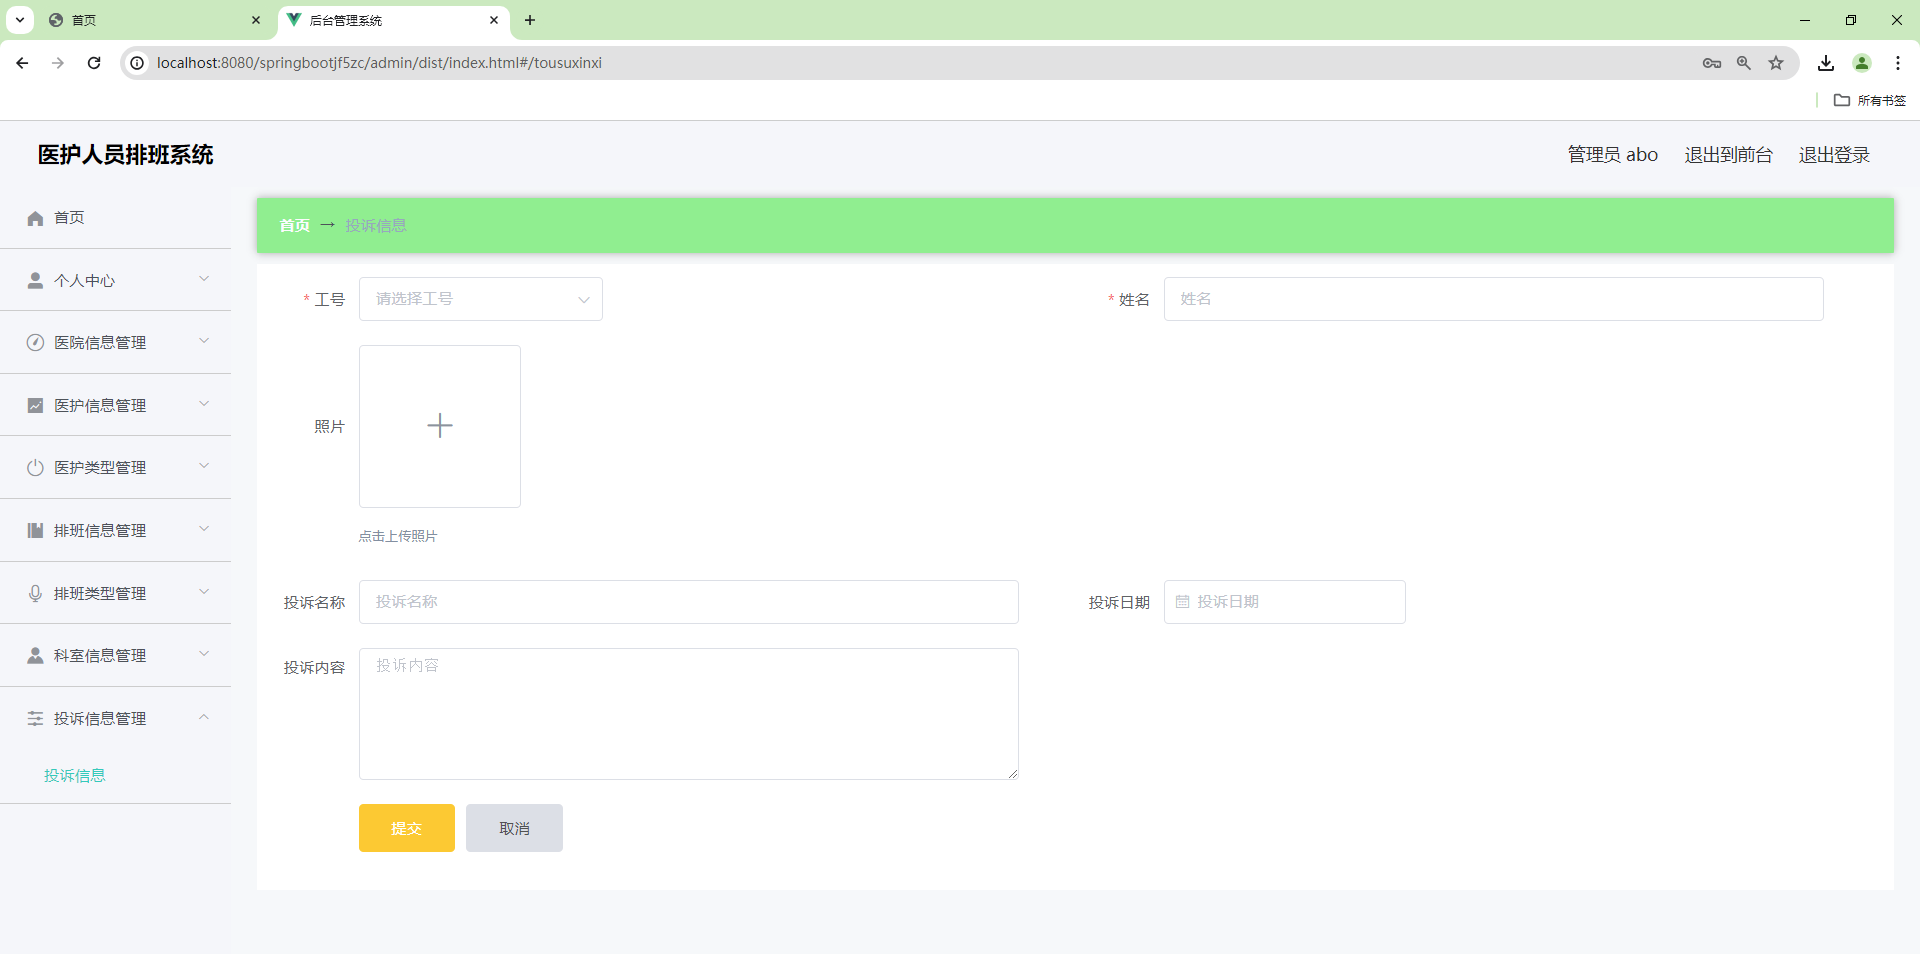Screen dimensions: 1920x954
Task: Collapse 投诉信息管理 with its up chevron
Action: (204, 717)
